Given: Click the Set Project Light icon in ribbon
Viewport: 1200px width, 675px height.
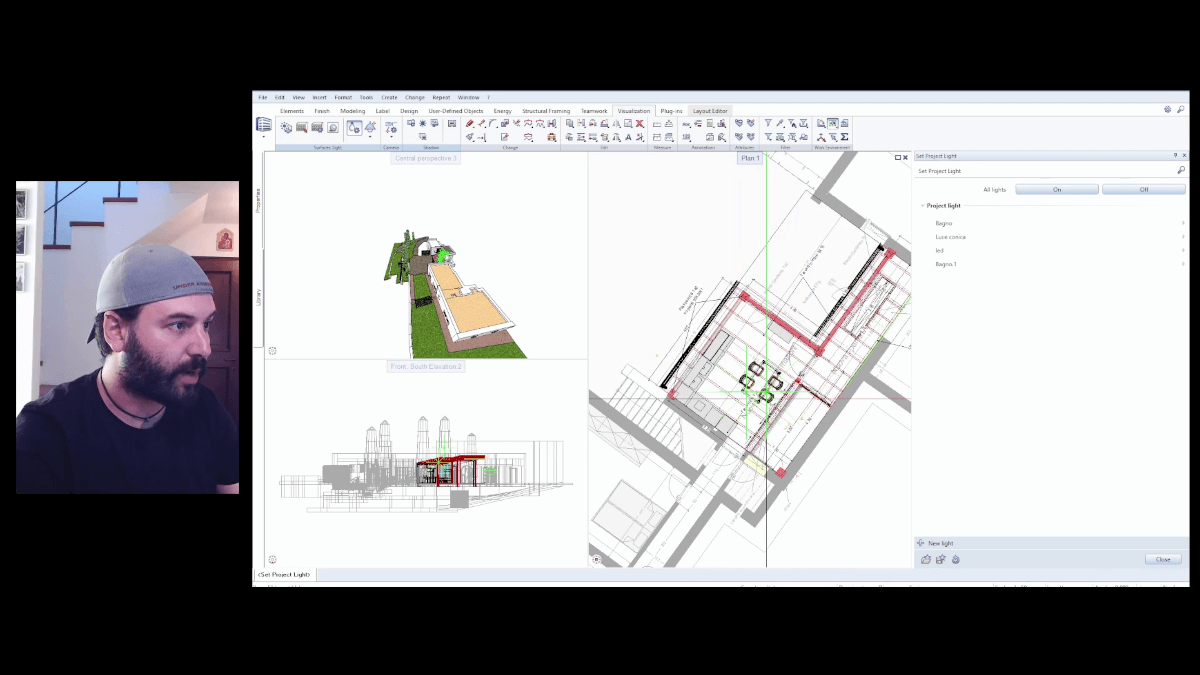Looking at the screenshot, I should (354, 127).
